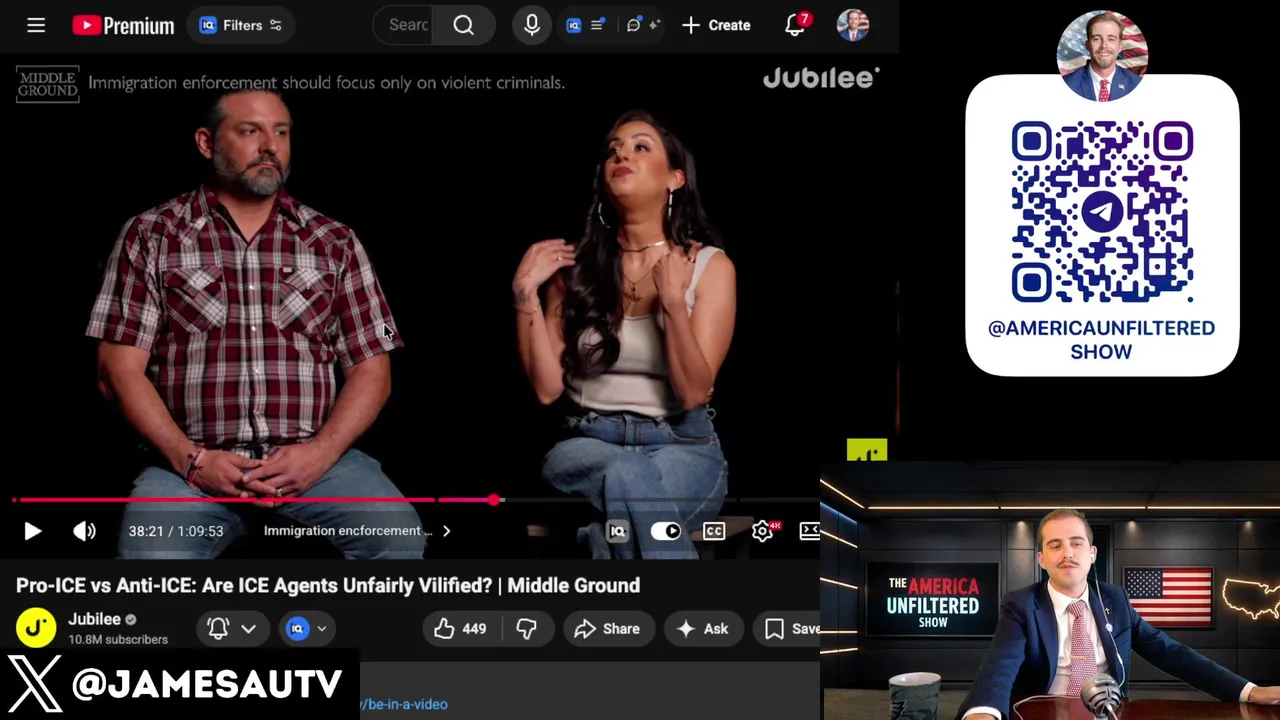Dislike the video with thumbs down
The image size is (1280, 720).
pos(527,629)
